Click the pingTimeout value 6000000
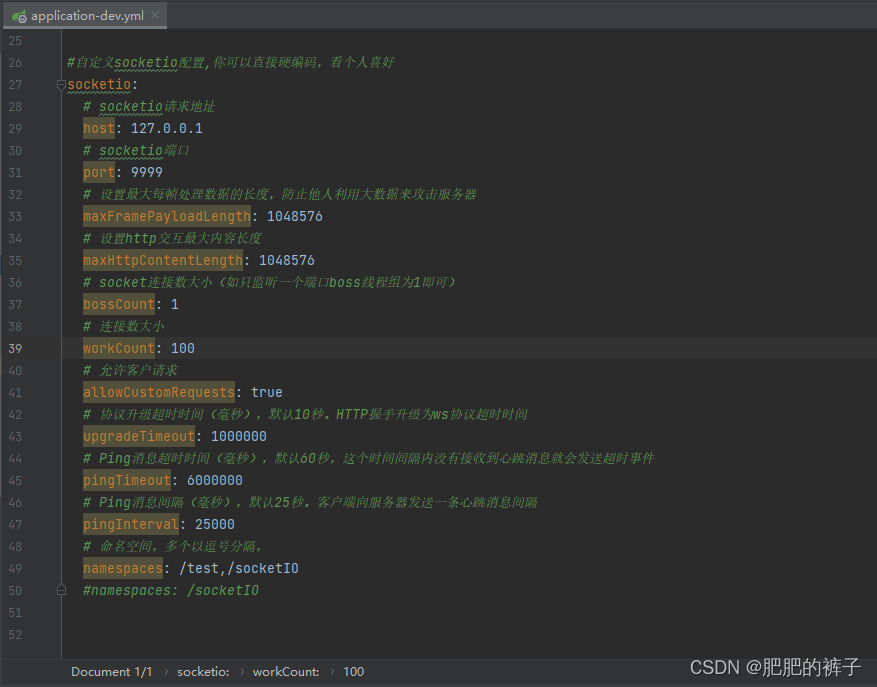 (215, 481)
